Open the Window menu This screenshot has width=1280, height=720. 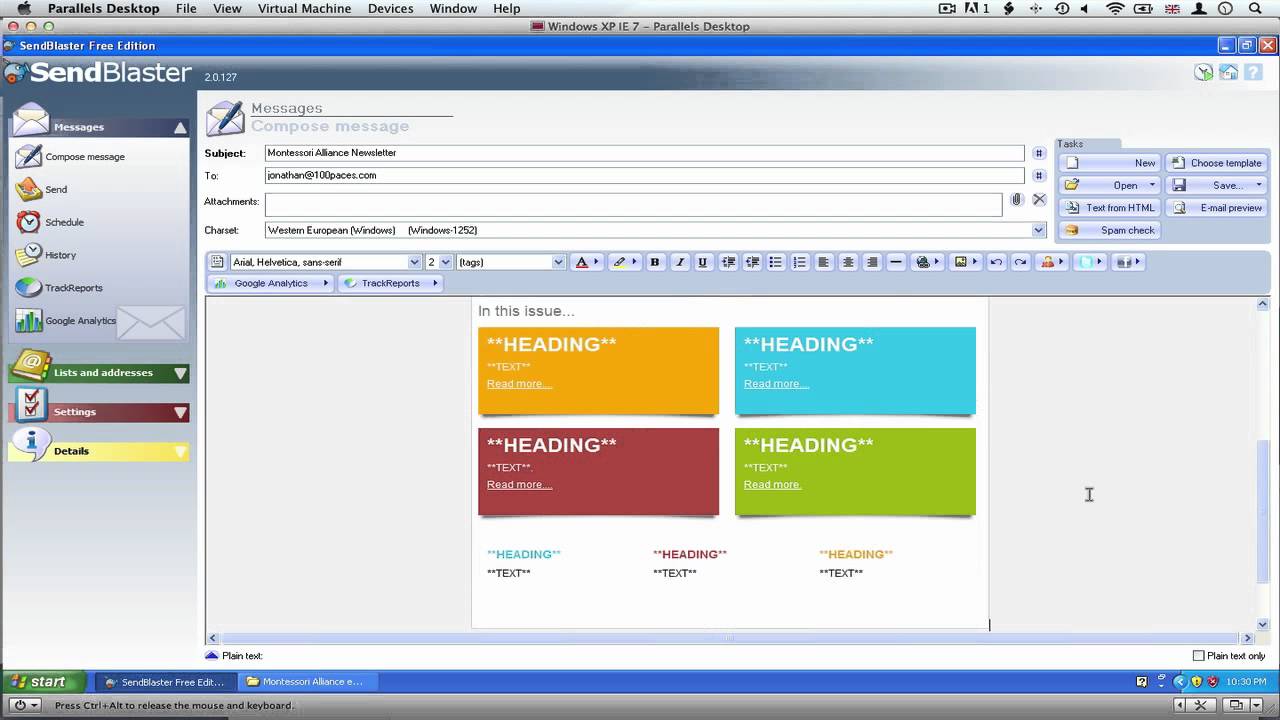[453, 8]
